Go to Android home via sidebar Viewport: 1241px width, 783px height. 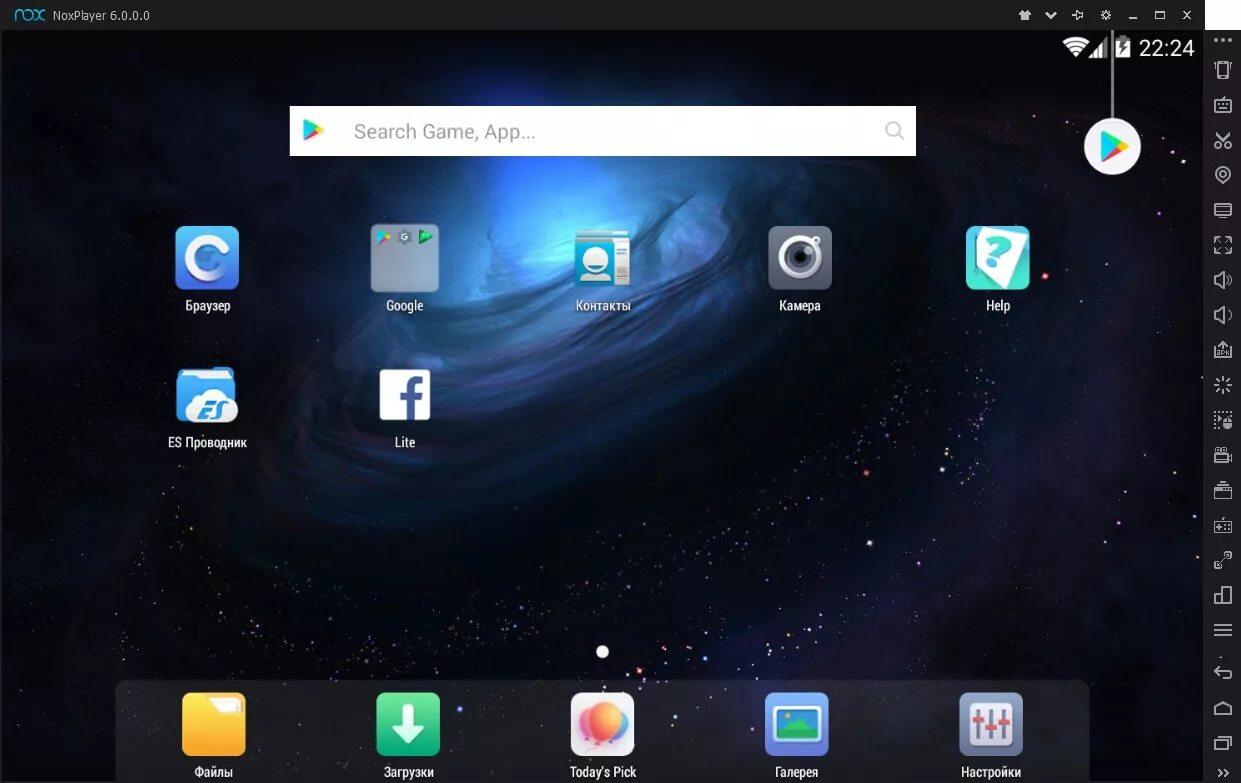[x=1223, y=708]
